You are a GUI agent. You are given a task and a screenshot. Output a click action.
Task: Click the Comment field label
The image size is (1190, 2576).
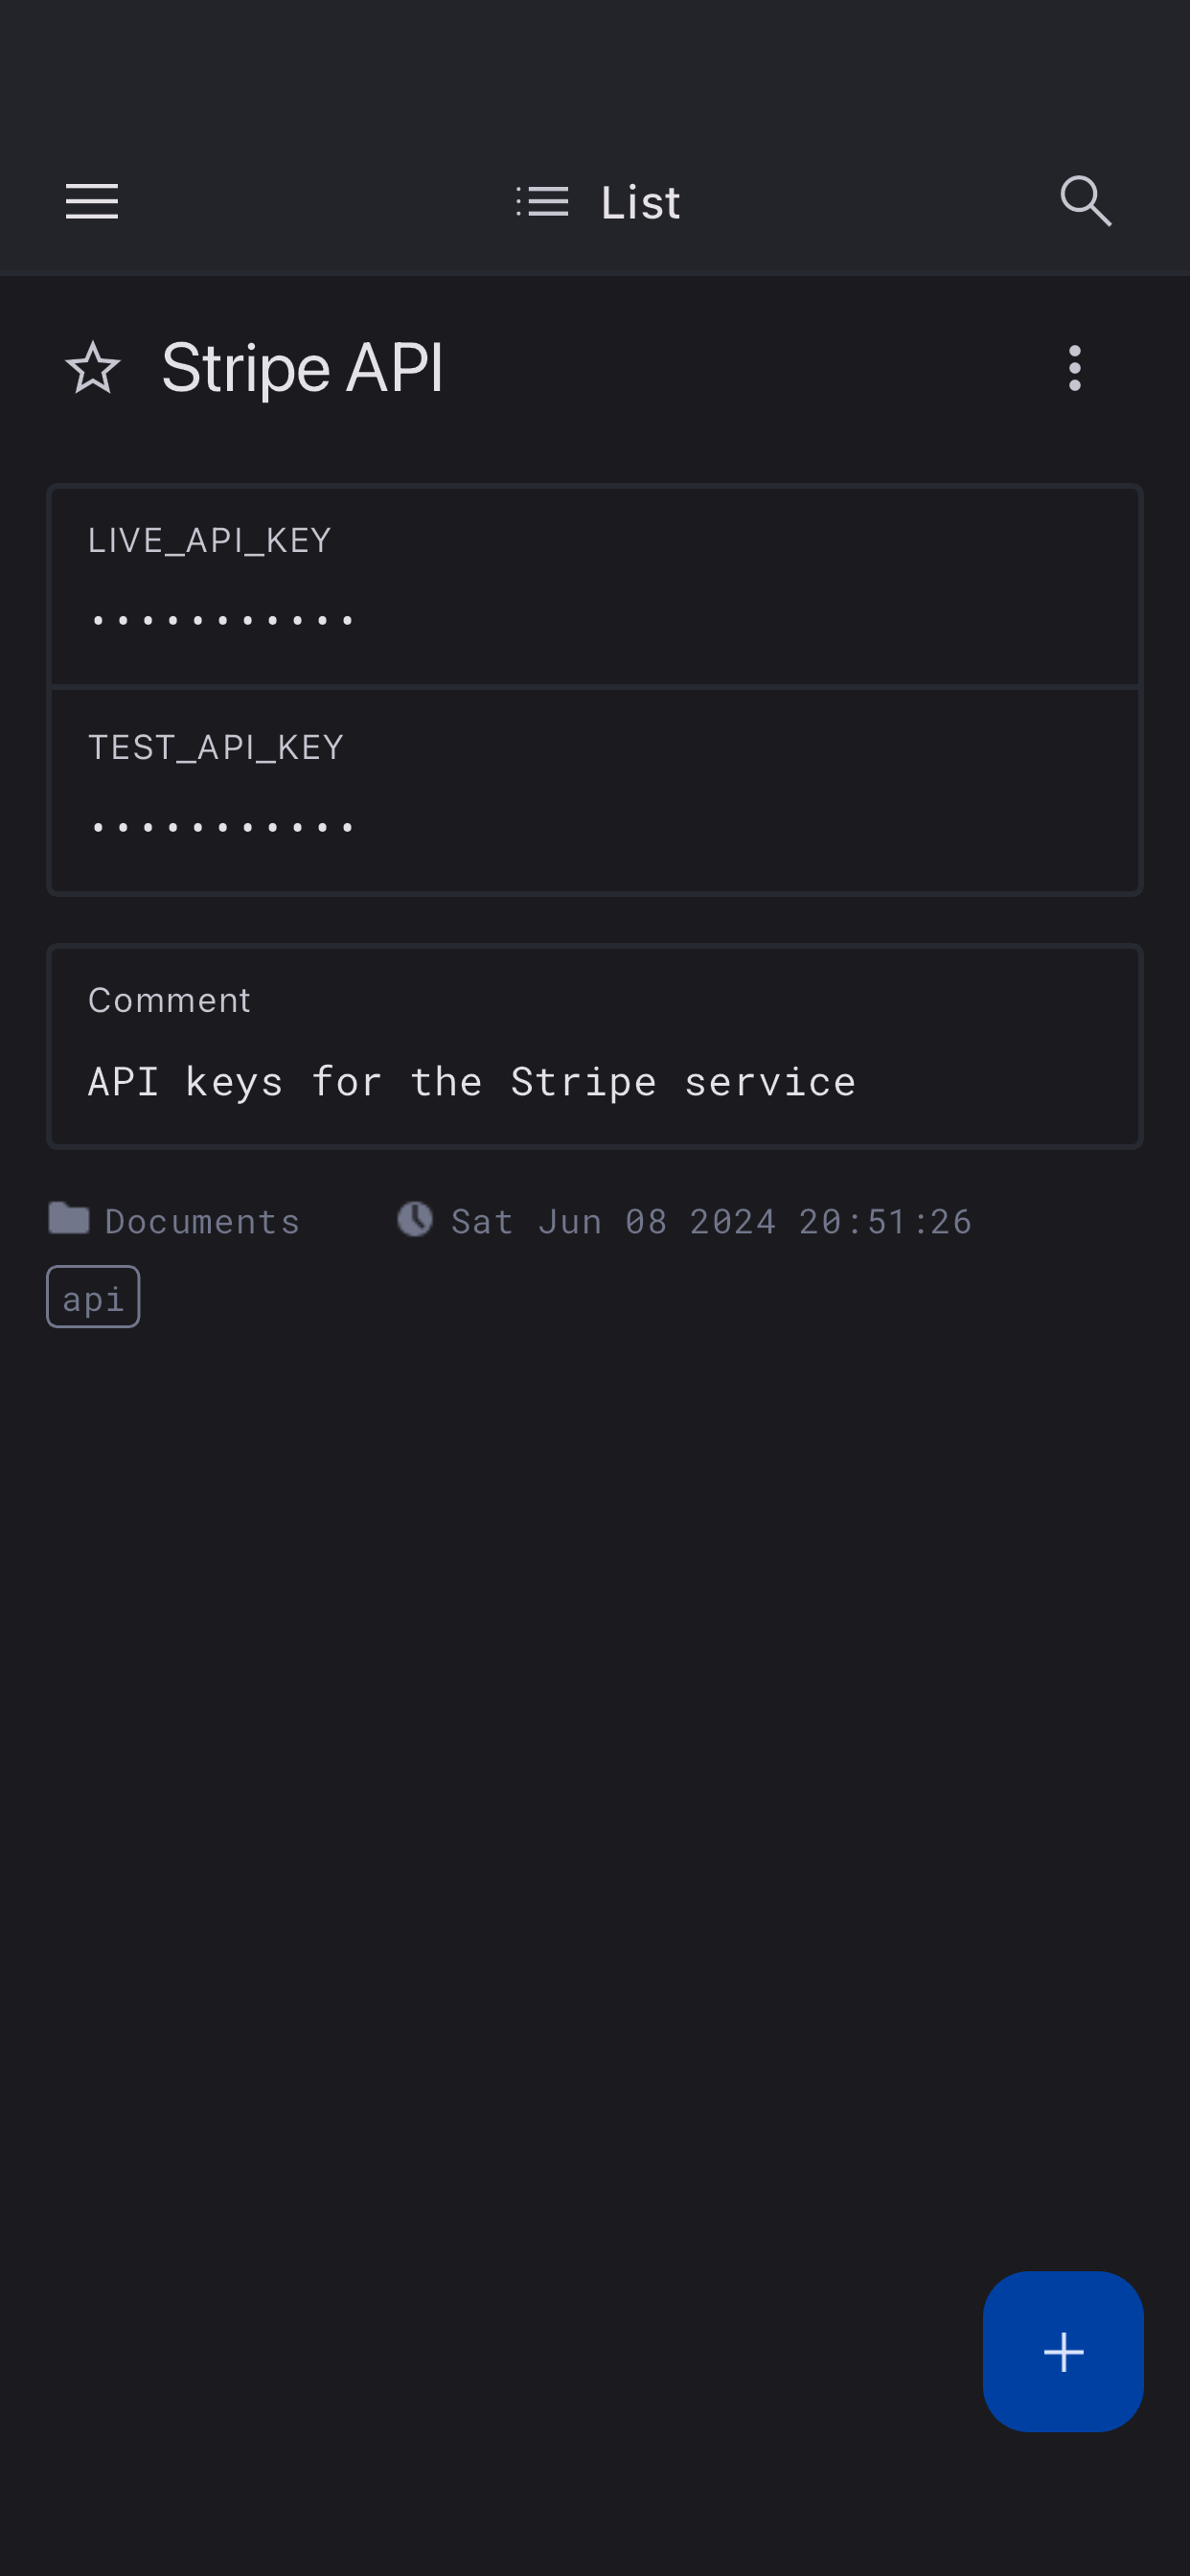(x=169, y=1000)
